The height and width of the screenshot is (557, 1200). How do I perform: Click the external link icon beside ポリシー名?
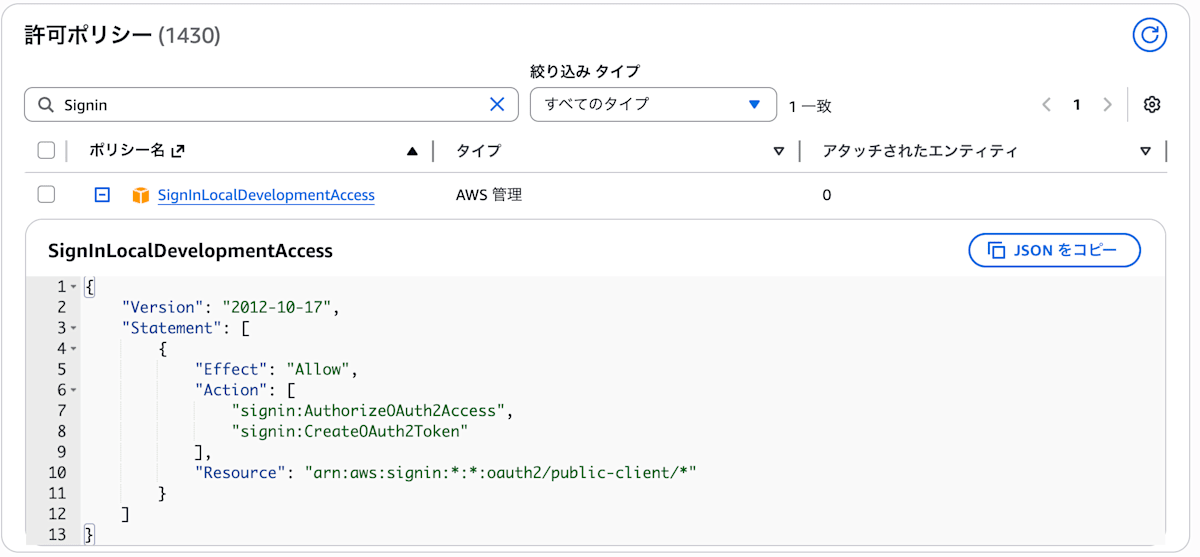[178, 151]
